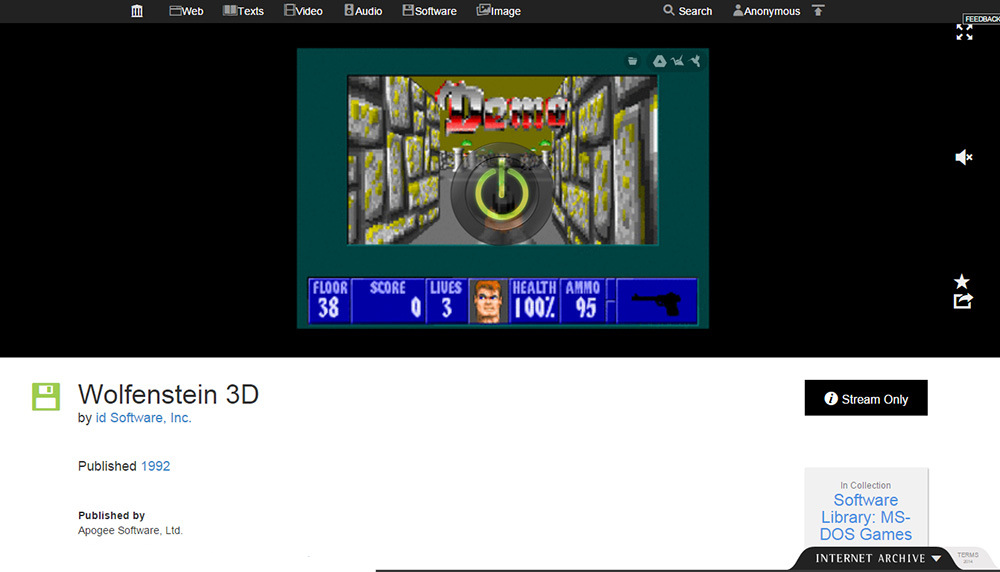Open the Terms link at bottom right

click(967, 557)
